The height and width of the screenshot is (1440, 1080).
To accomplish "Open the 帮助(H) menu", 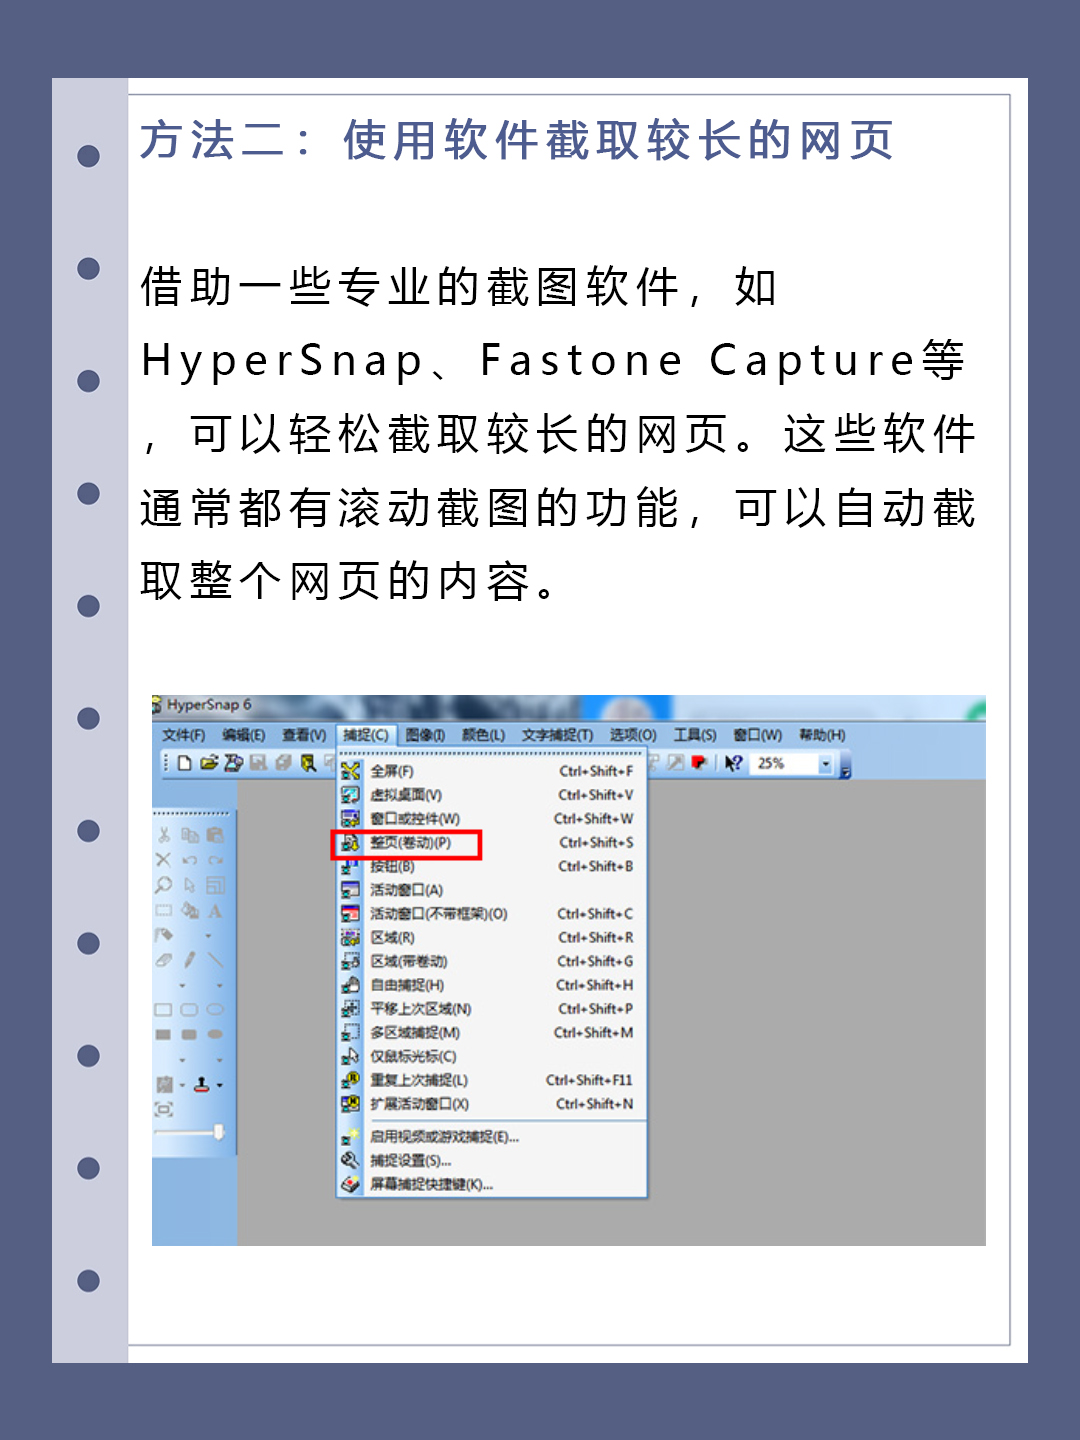I will click(821, 735).
